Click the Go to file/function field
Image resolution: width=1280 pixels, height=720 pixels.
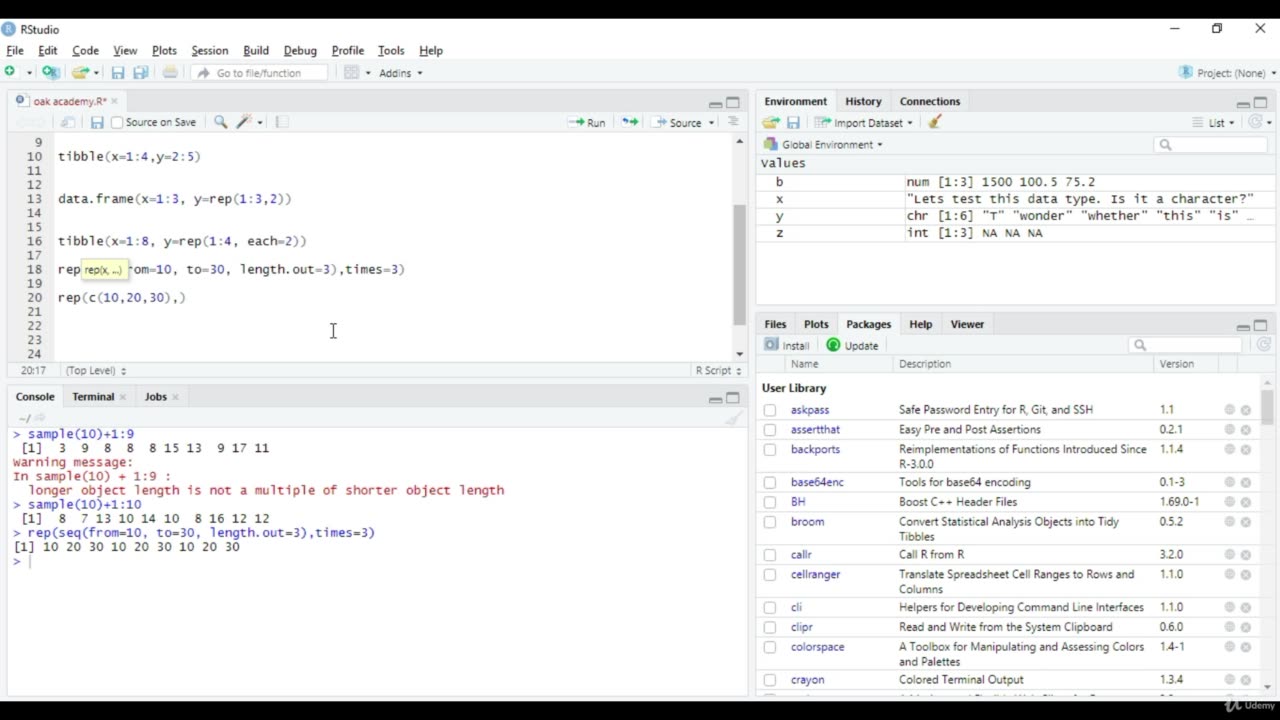[x=259, y=73]
